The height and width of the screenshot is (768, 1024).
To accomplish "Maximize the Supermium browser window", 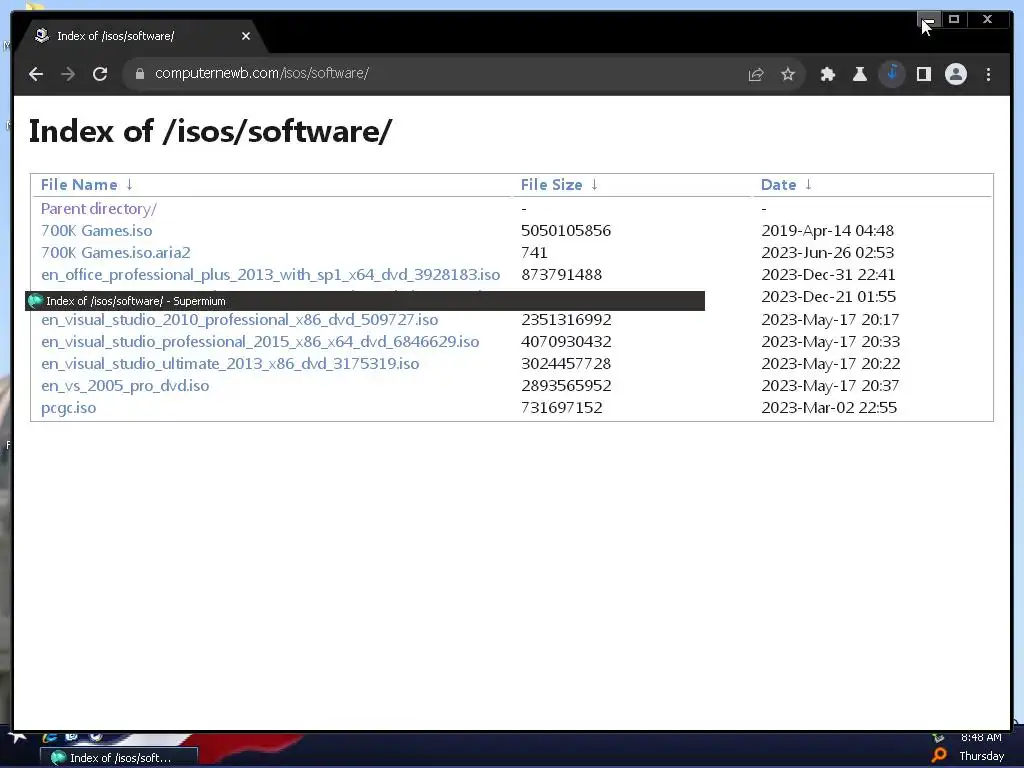I will tap(953, 20).
